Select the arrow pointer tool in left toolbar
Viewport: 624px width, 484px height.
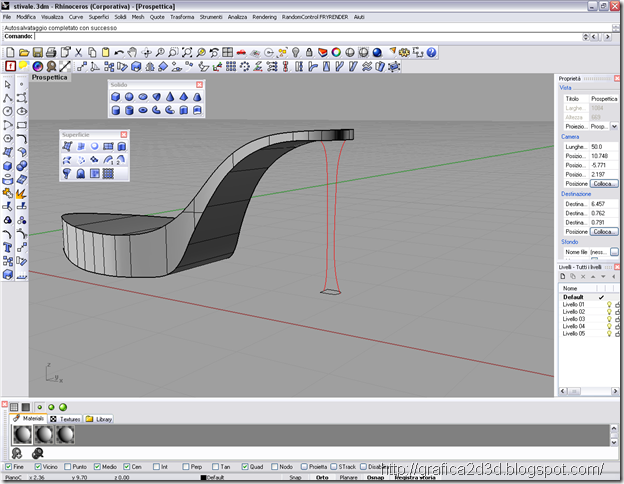8,84
